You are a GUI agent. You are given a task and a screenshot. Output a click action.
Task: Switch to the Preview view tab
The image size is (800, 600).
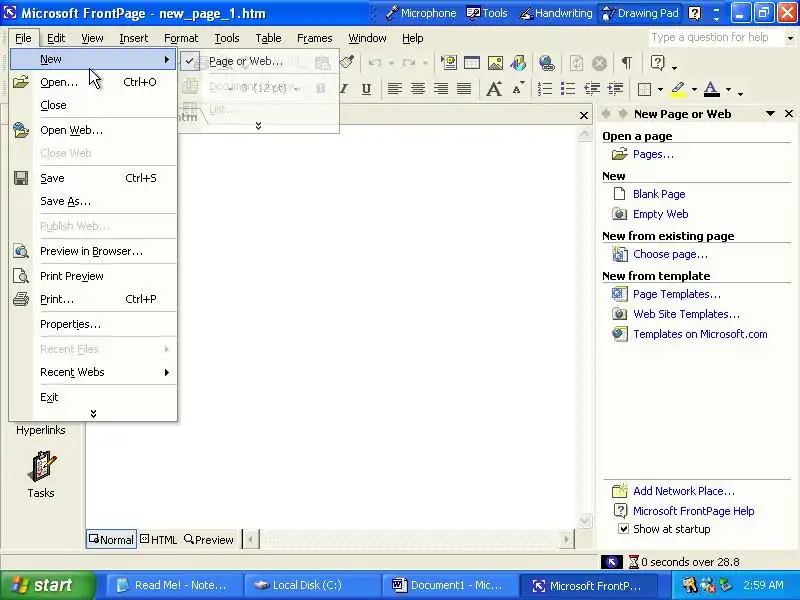coord(209,539)
